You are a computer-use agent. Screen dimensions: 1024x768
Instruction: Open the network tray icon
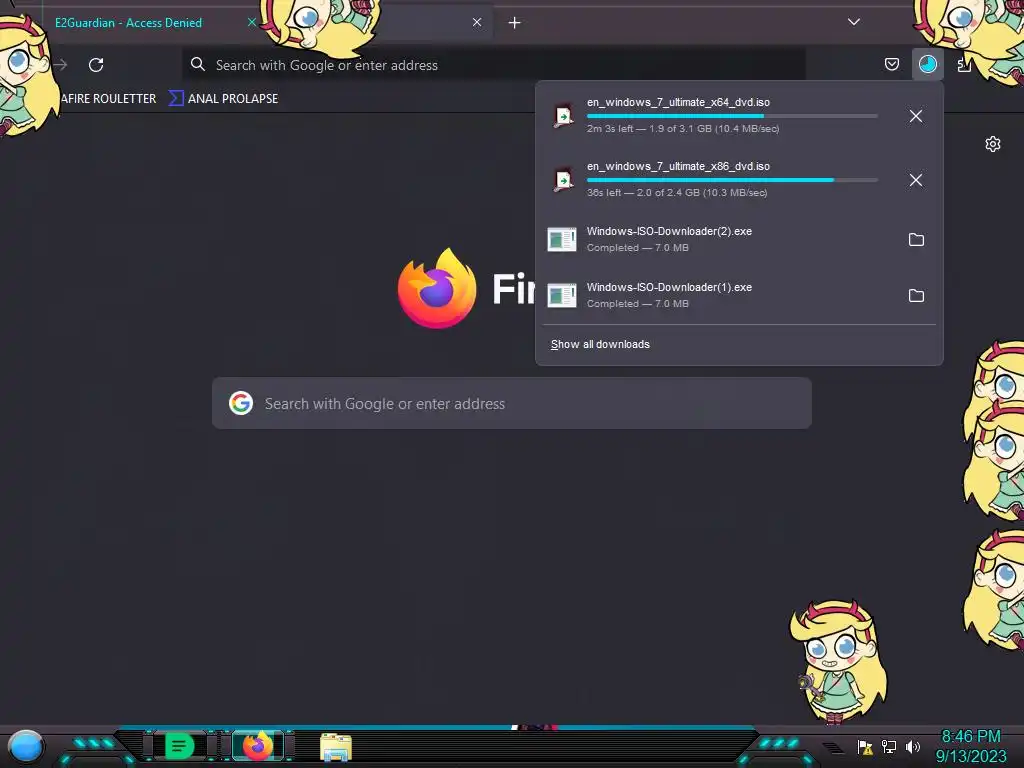889,746
